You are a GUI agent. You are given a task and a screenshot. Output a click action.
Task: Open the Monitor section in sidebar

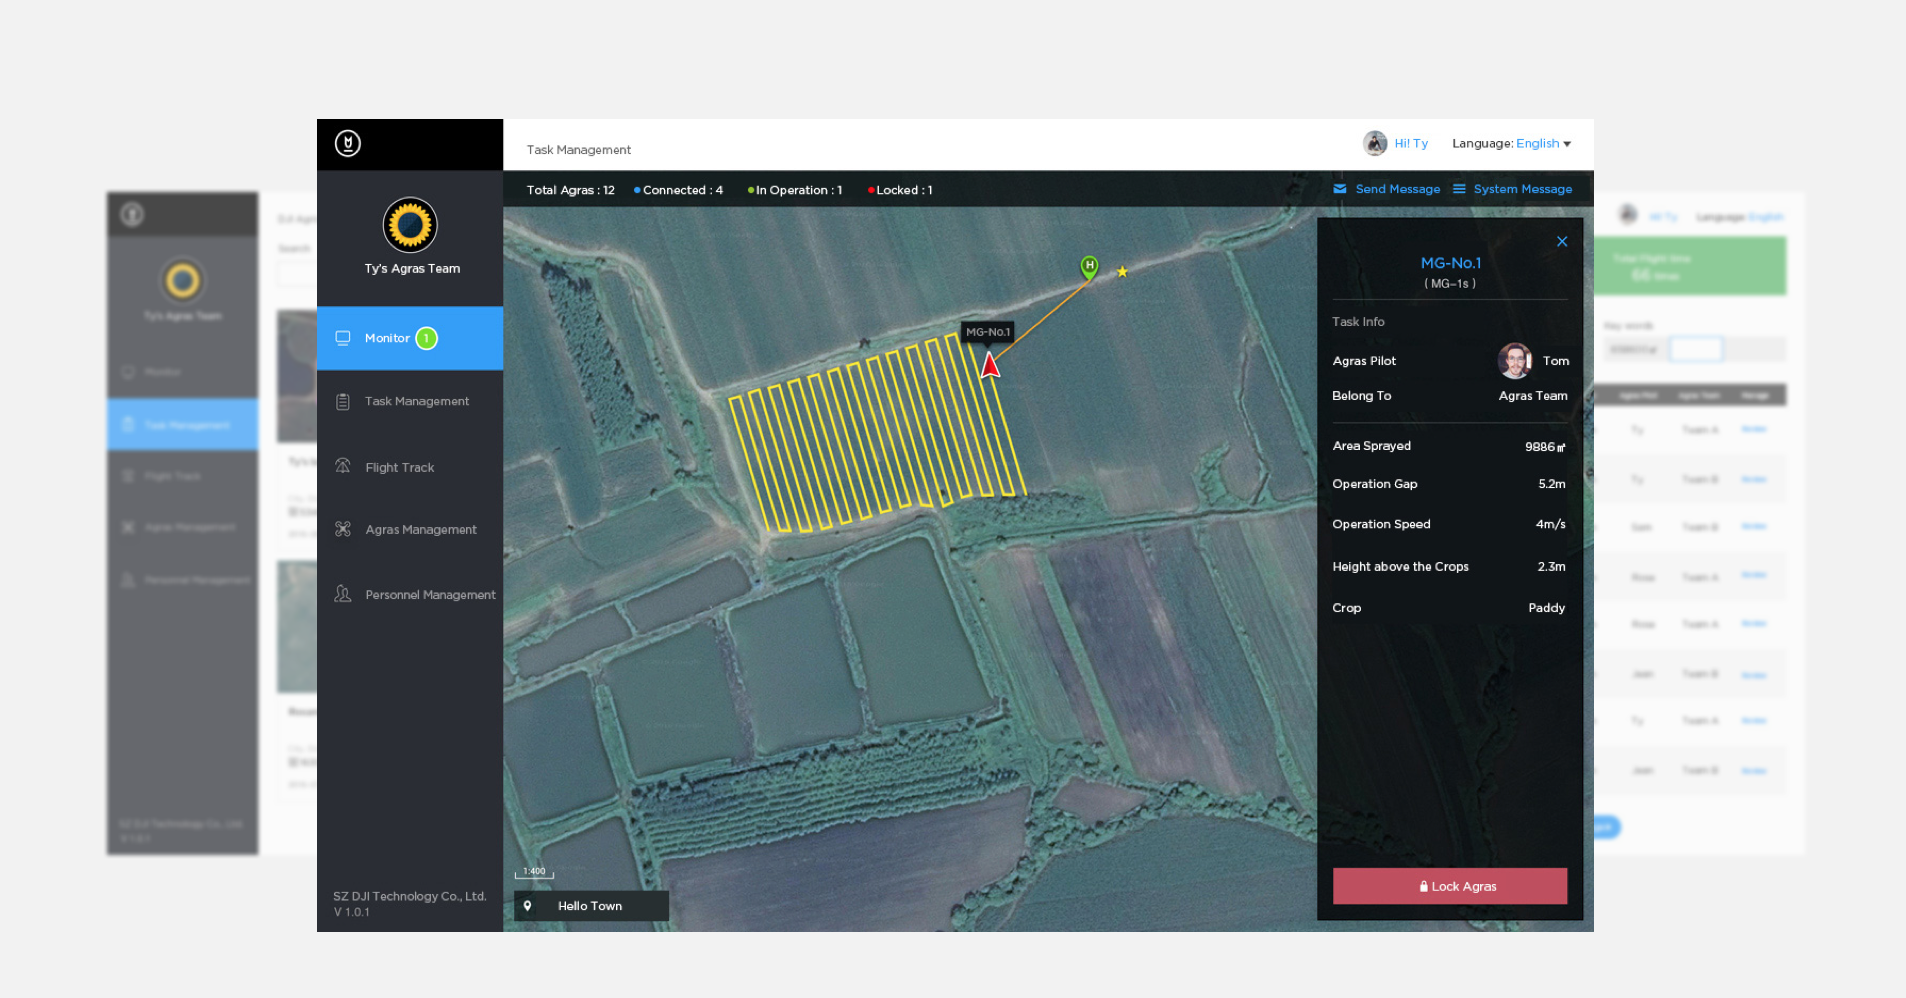(x=387, y=338)
